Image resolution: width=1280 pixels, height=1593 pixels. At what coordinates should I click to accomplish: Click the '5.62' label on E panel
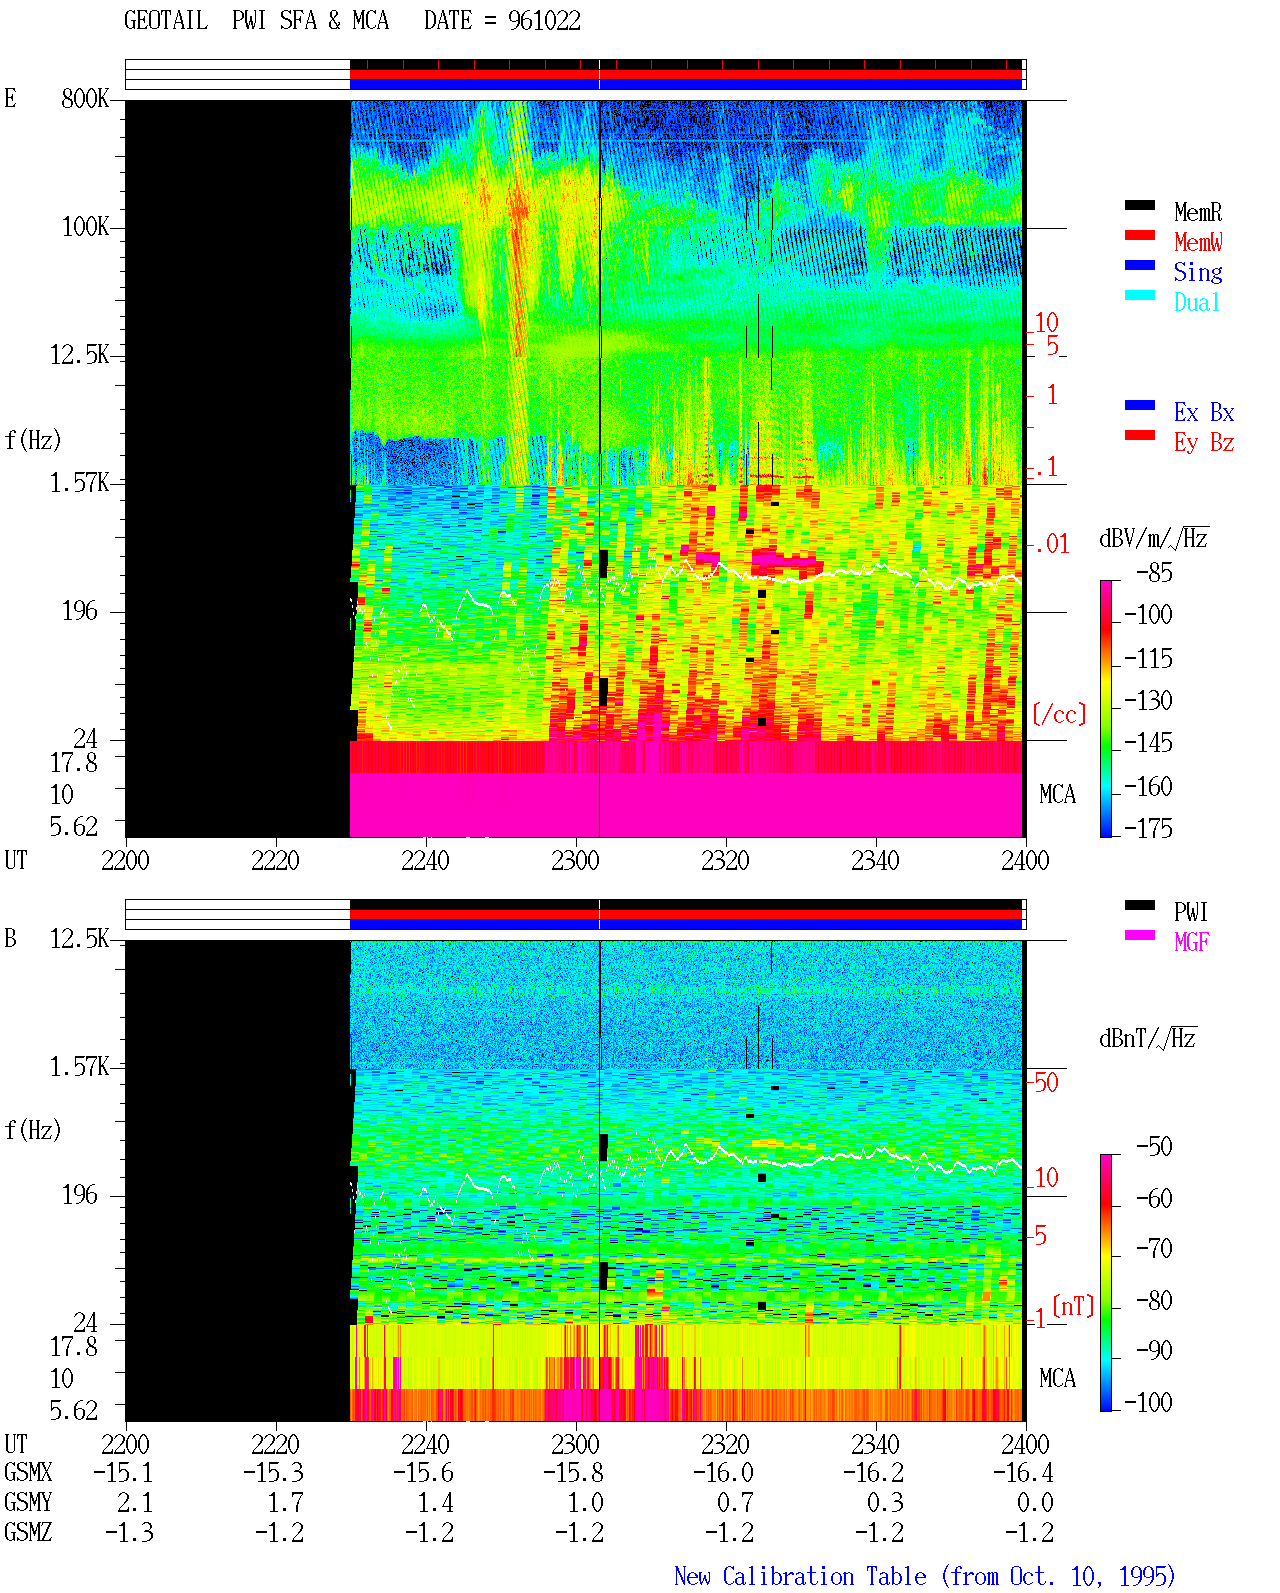click(x=74, y=827)
